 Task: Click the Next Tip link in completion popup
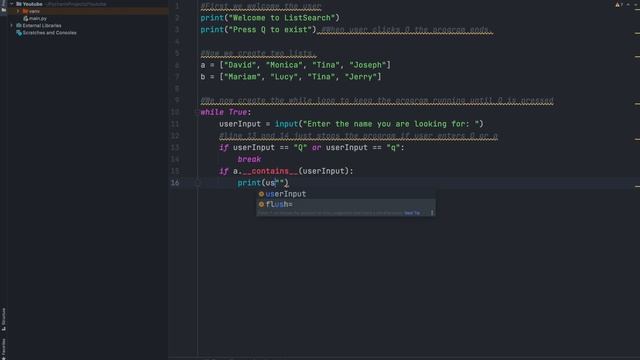point(412,213)
